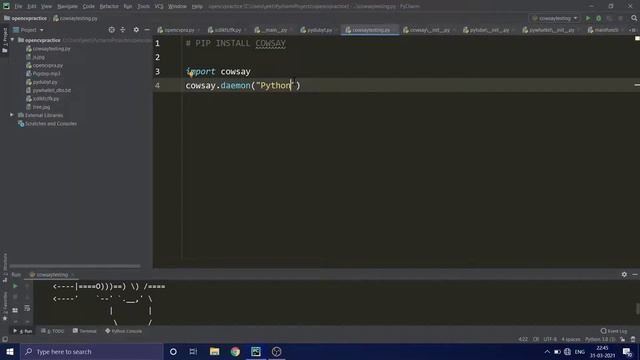Click the Python interpreter in the status bar

[x=600, y=340]
